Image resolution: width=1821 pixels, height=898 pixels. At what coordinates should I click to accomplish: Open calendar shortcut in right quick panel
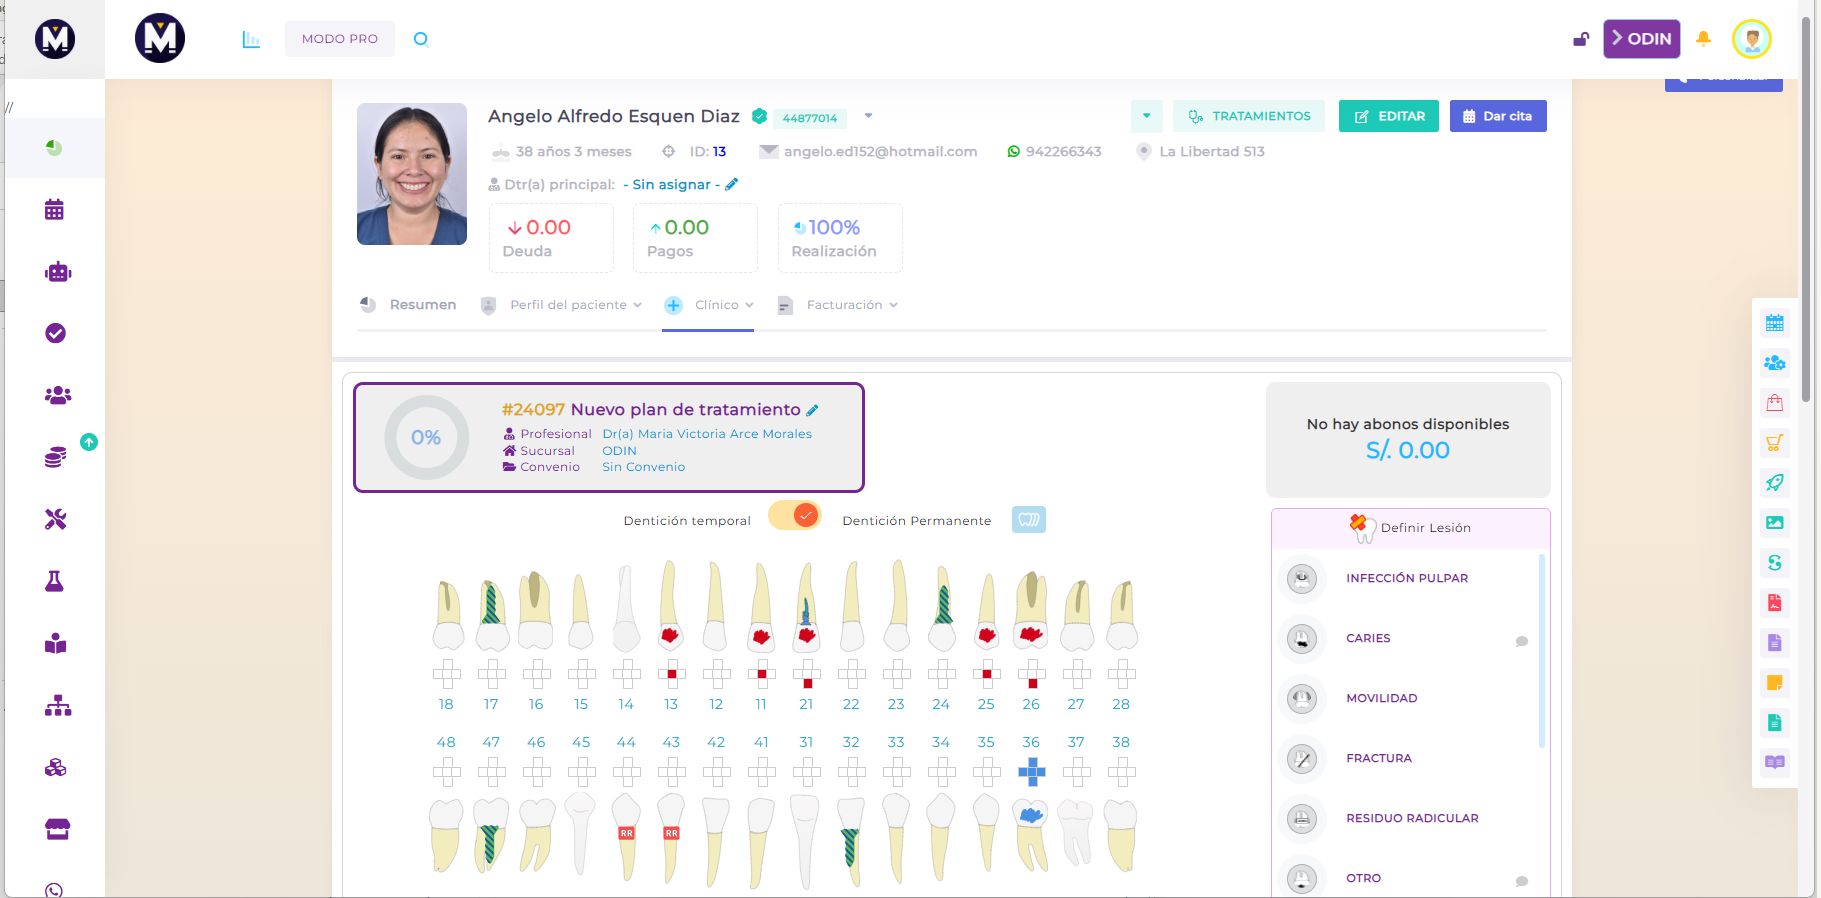1775,323
